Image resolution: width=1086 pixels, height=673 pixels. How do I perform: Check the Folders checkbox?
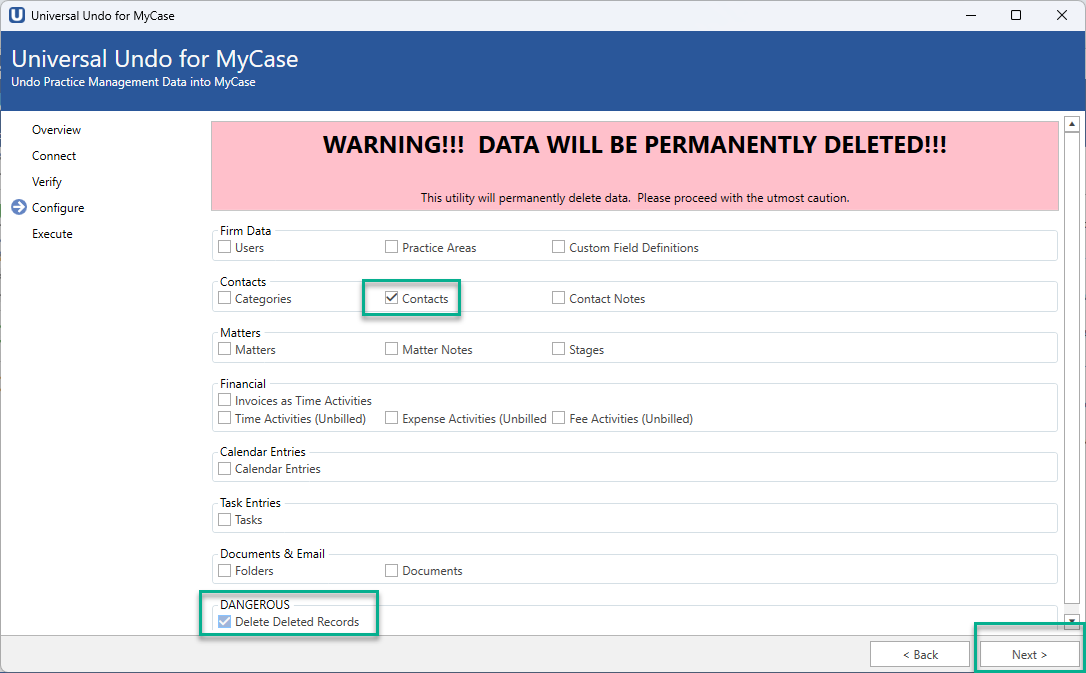pos(224,571)
